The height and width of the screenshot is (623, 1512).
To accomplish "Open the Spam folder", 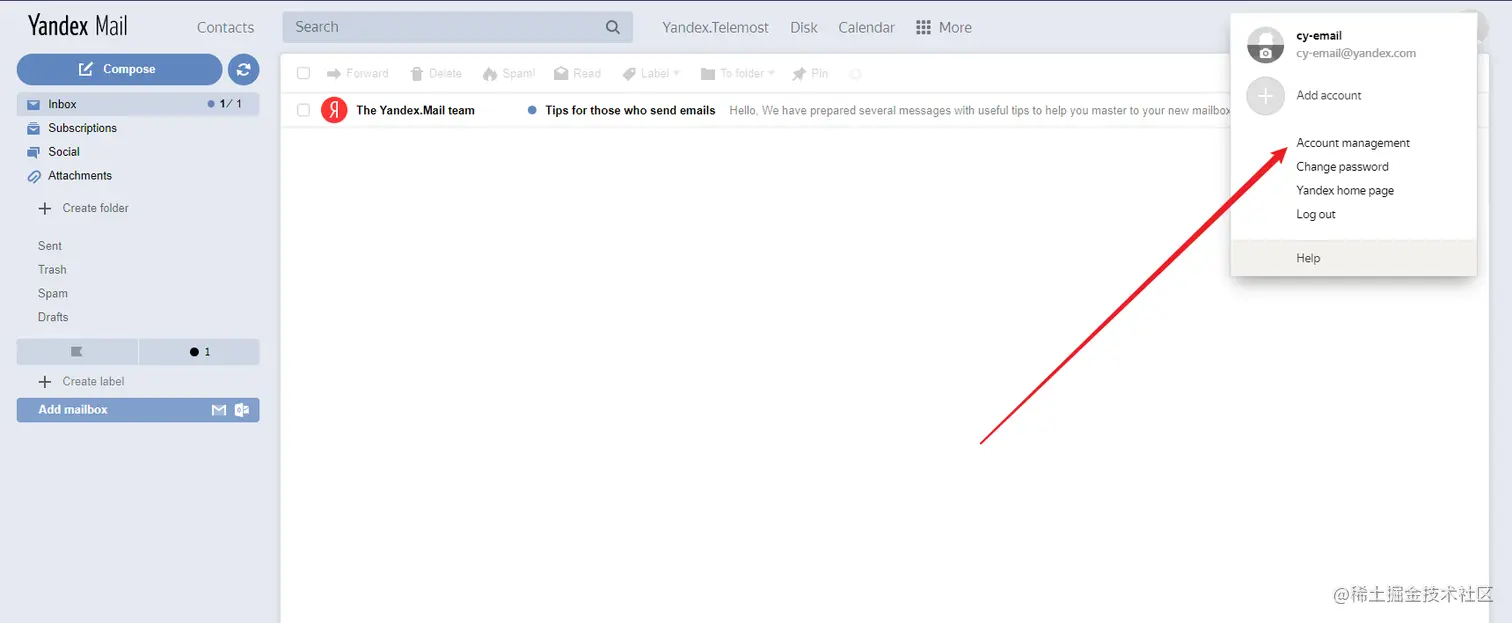I will [53, 294].
